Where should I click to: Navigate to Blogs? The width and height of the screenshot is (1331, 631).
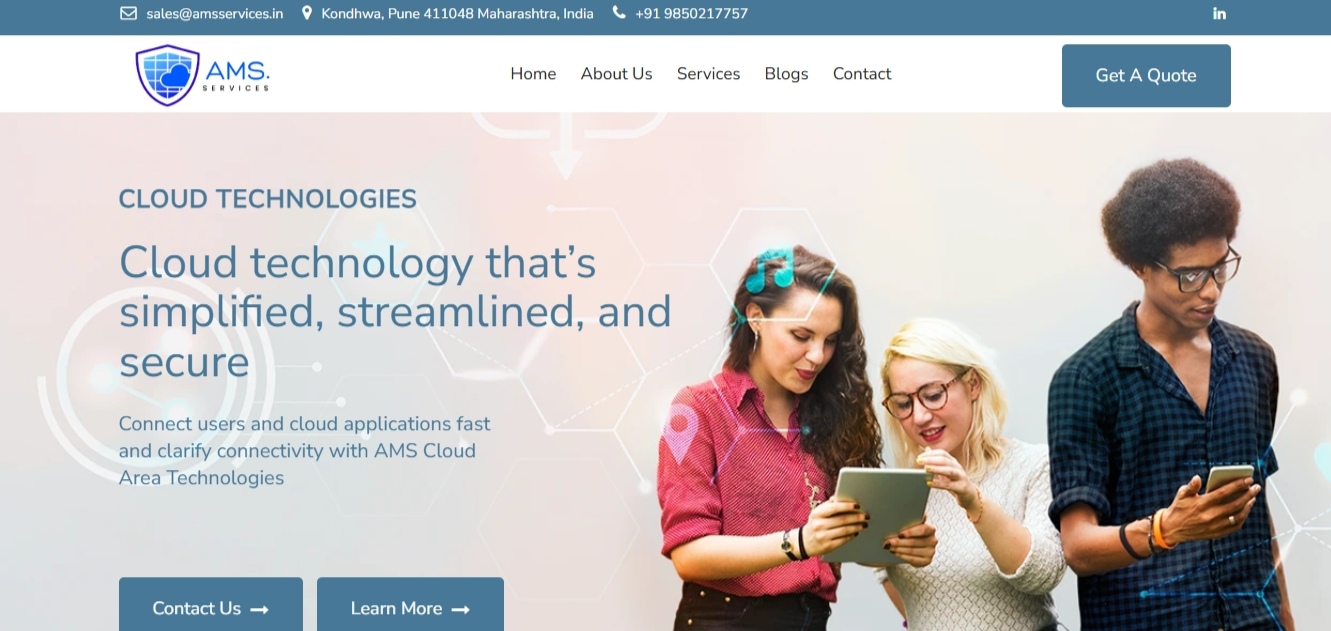(x=786, y=74)
